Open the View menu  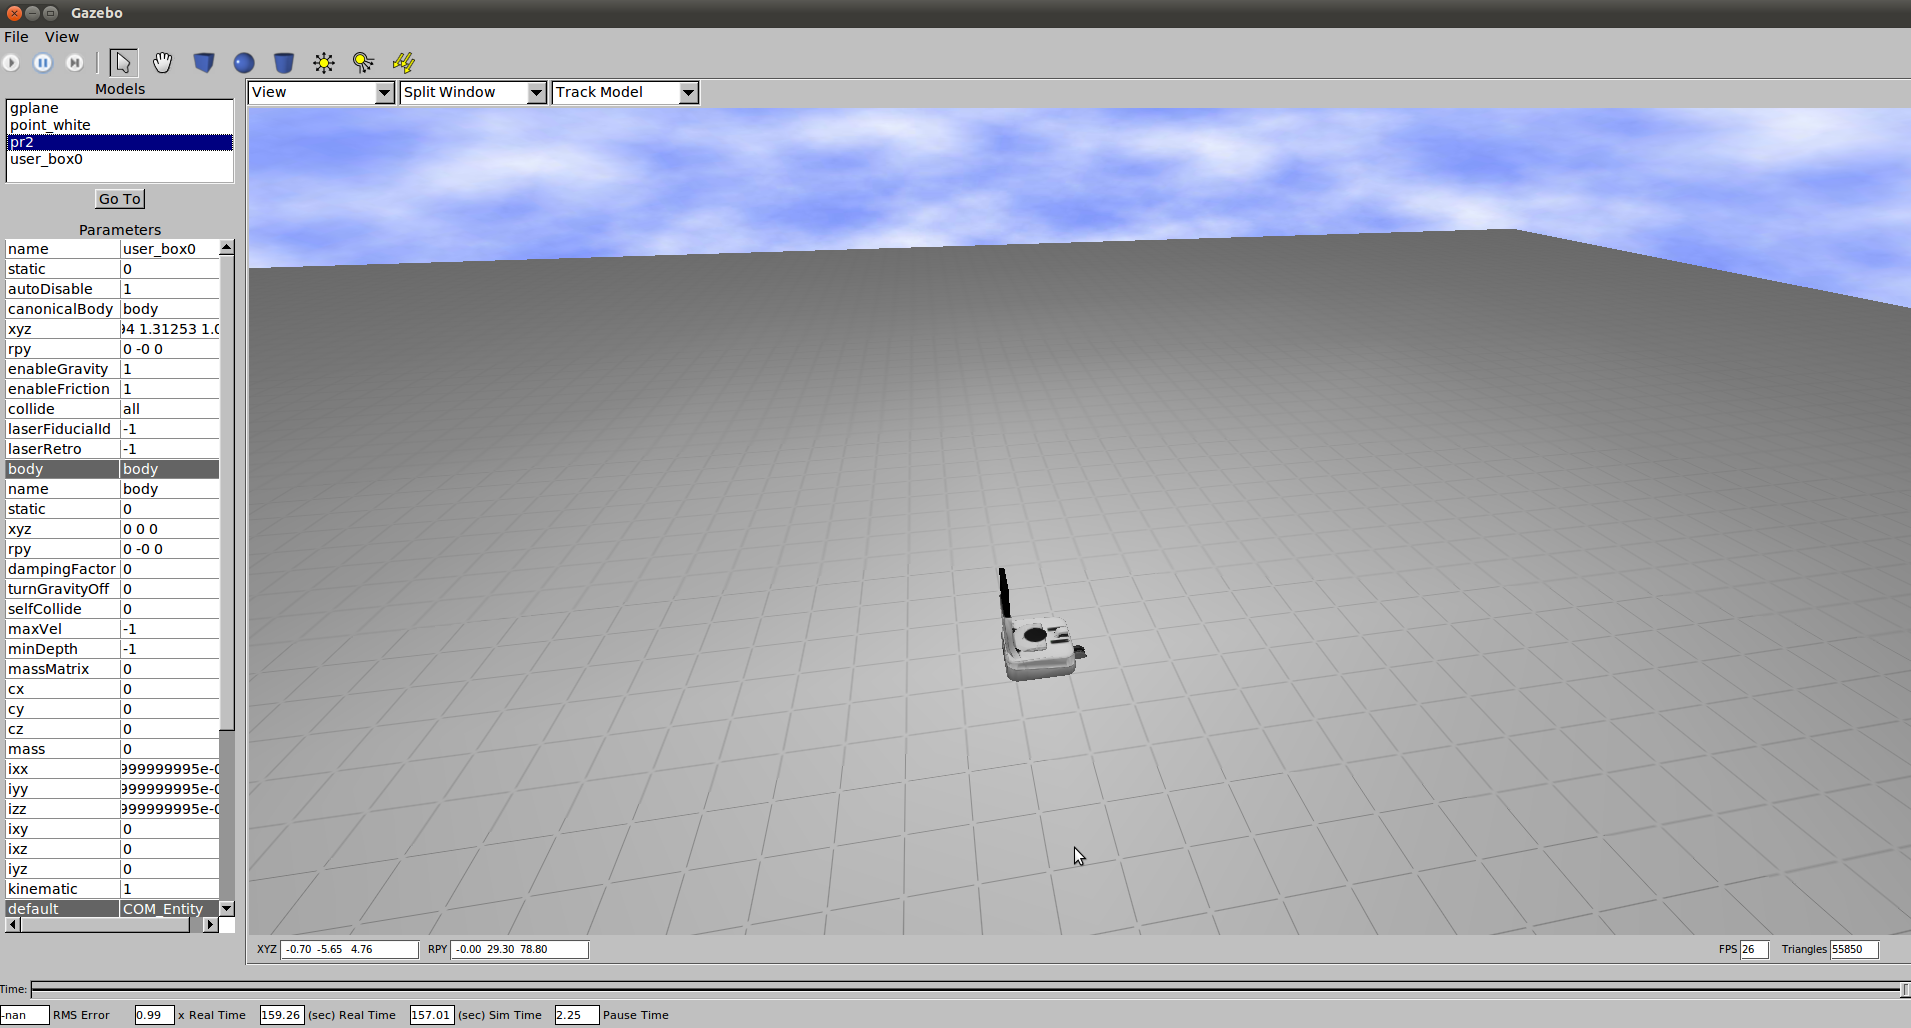(61, 37)
